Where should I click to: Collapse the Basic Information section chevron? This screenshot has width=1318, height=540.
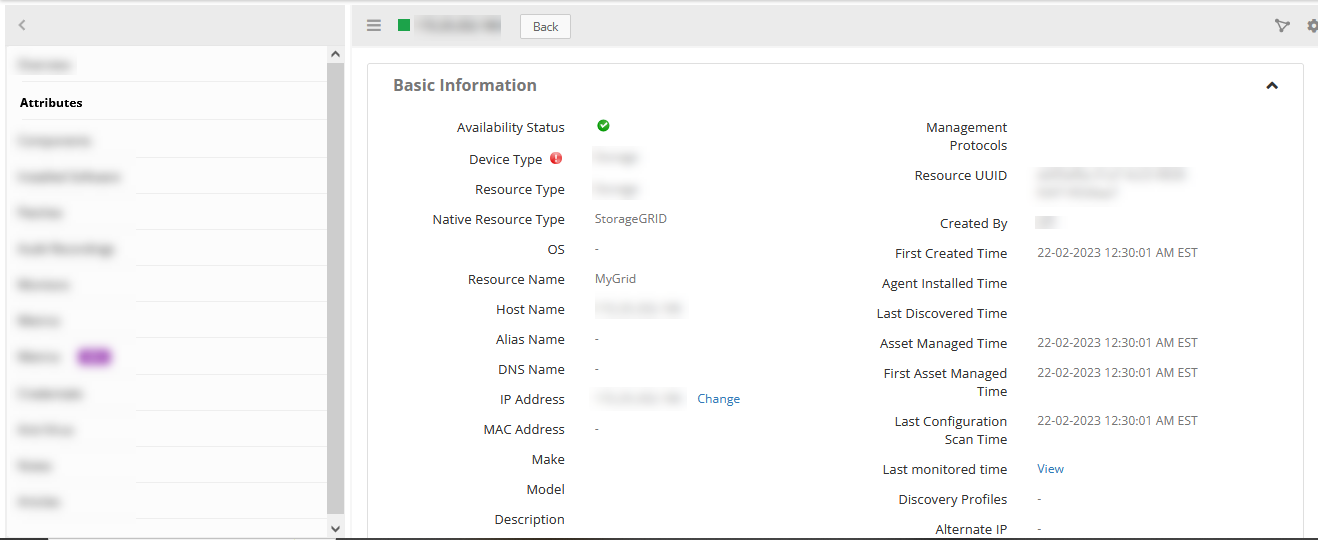(x=1272, y=86)
